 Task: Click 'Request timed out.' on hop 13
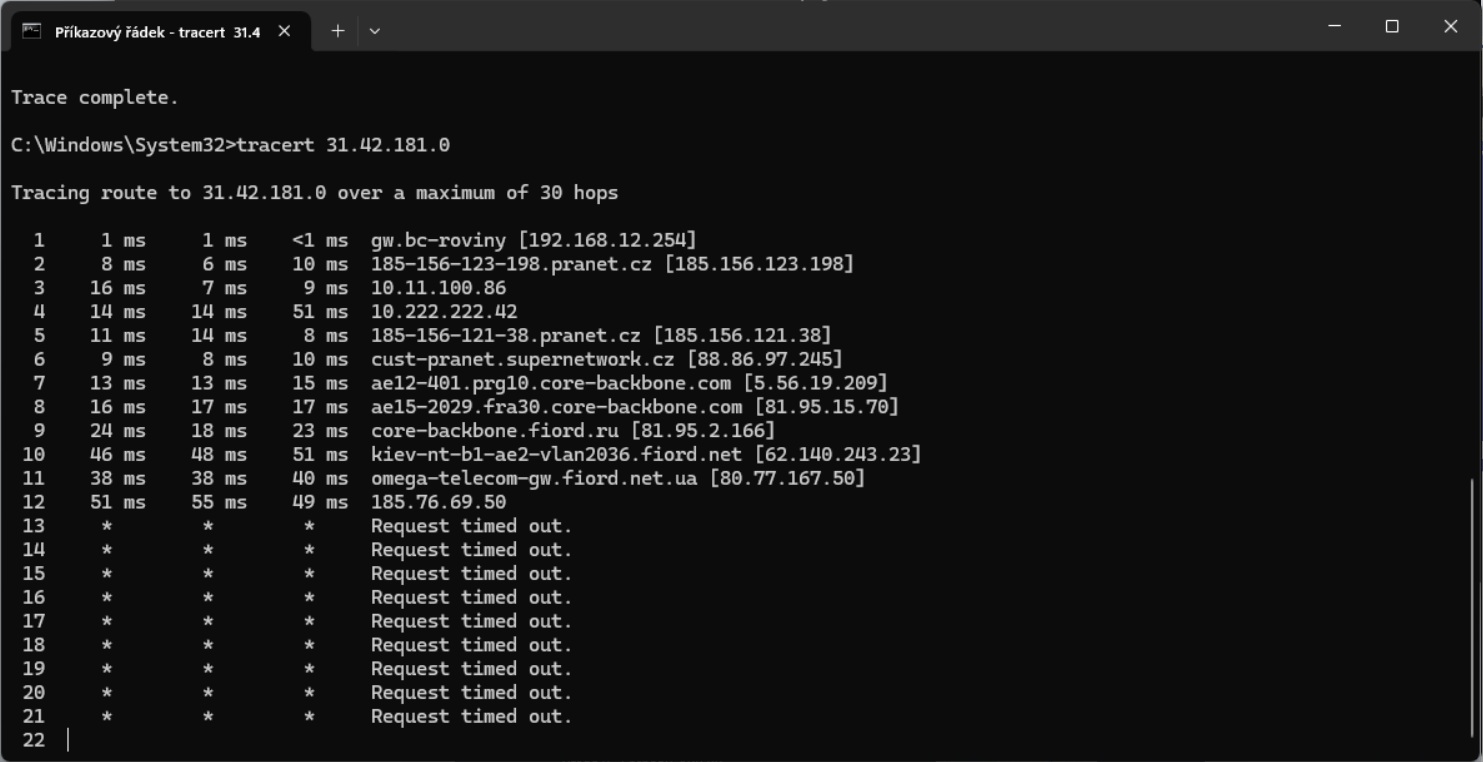471,526
